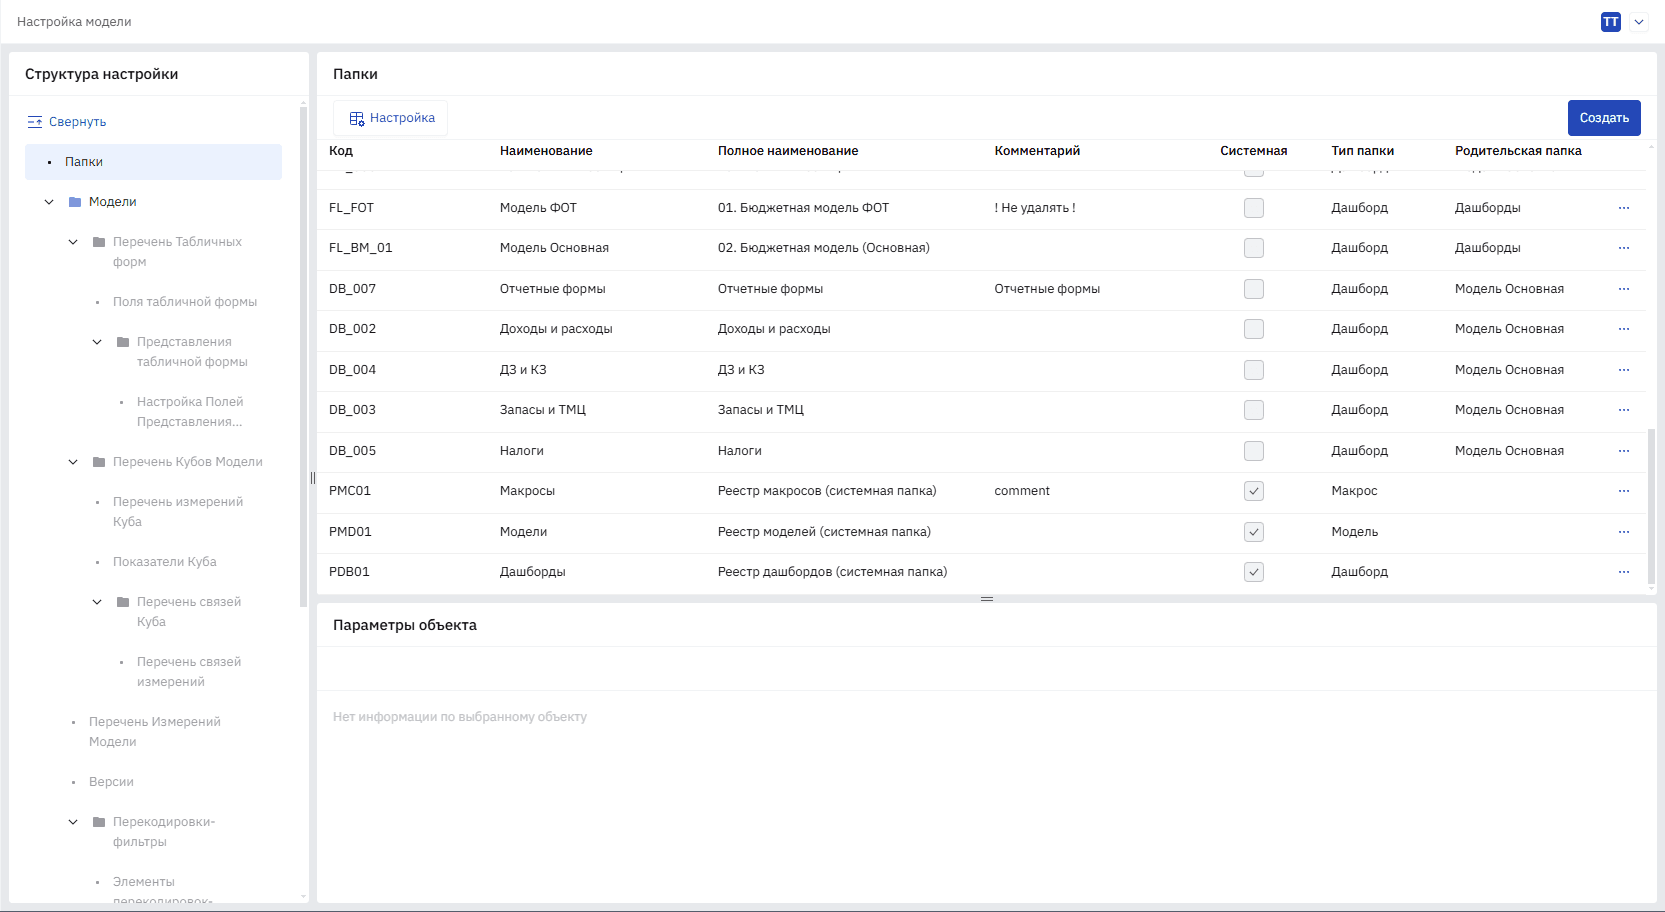1665x912 pixels.
Task: Click the '! Не удалять !' comment cell
Action: pyautogui.click(x=1035, y=208)
